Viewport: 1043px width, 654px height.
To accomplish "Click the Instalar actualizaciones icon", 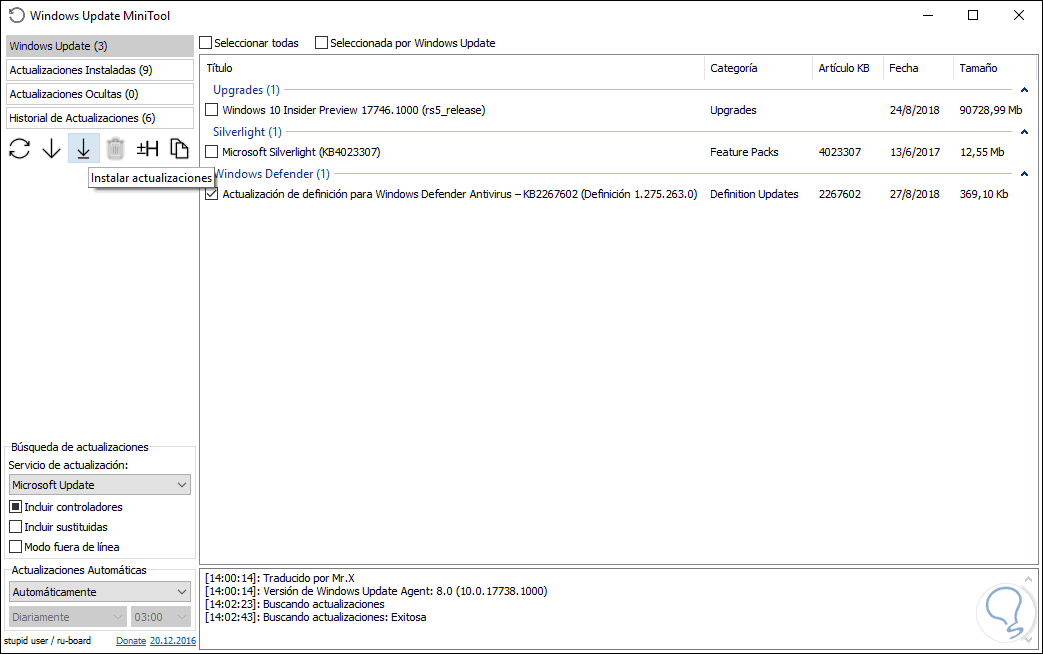I will click(83, 148).
